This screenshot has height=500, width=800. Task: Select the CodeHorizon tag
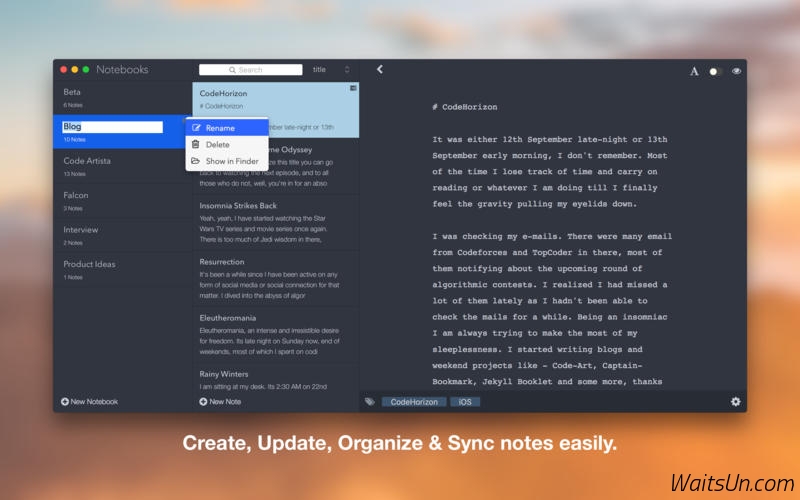(x=414, y=402)
